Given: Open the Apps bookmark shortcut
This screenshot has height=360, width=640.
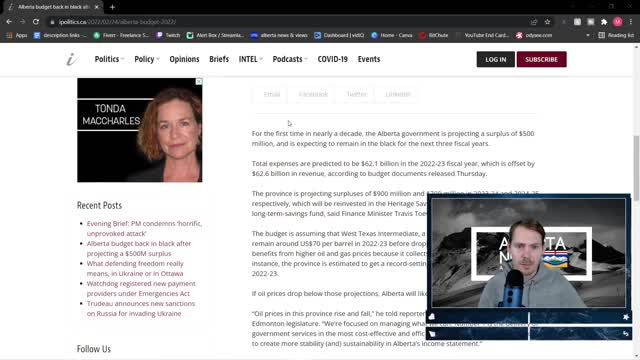Looking at the screenshot, I should [x=17, y=36].
